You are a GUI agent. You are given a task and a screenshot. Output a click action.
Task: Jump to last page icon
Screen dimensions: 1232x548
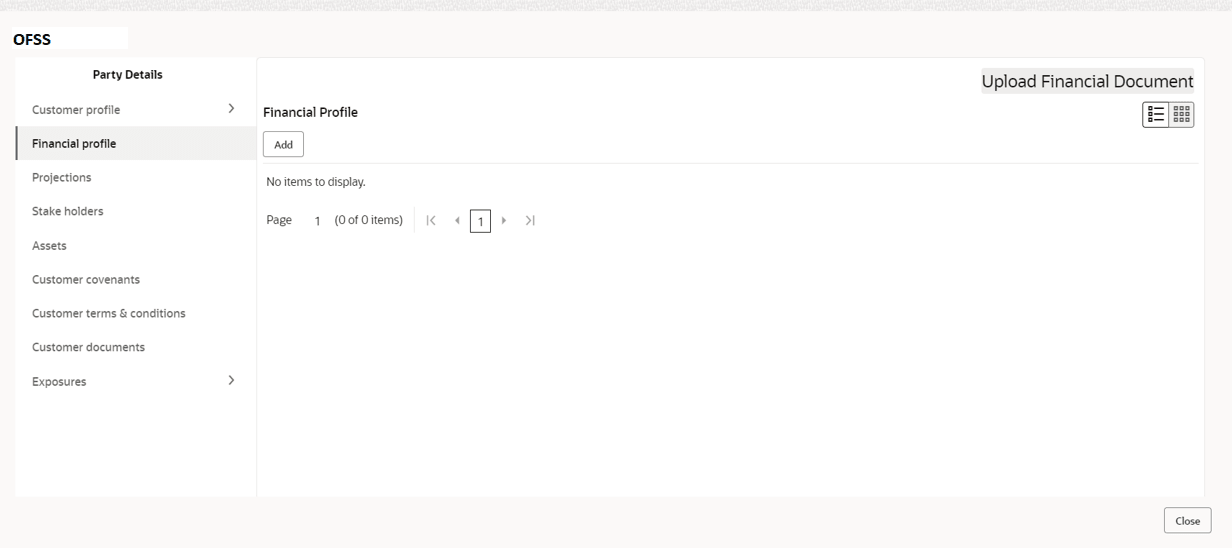pos(530,221)
